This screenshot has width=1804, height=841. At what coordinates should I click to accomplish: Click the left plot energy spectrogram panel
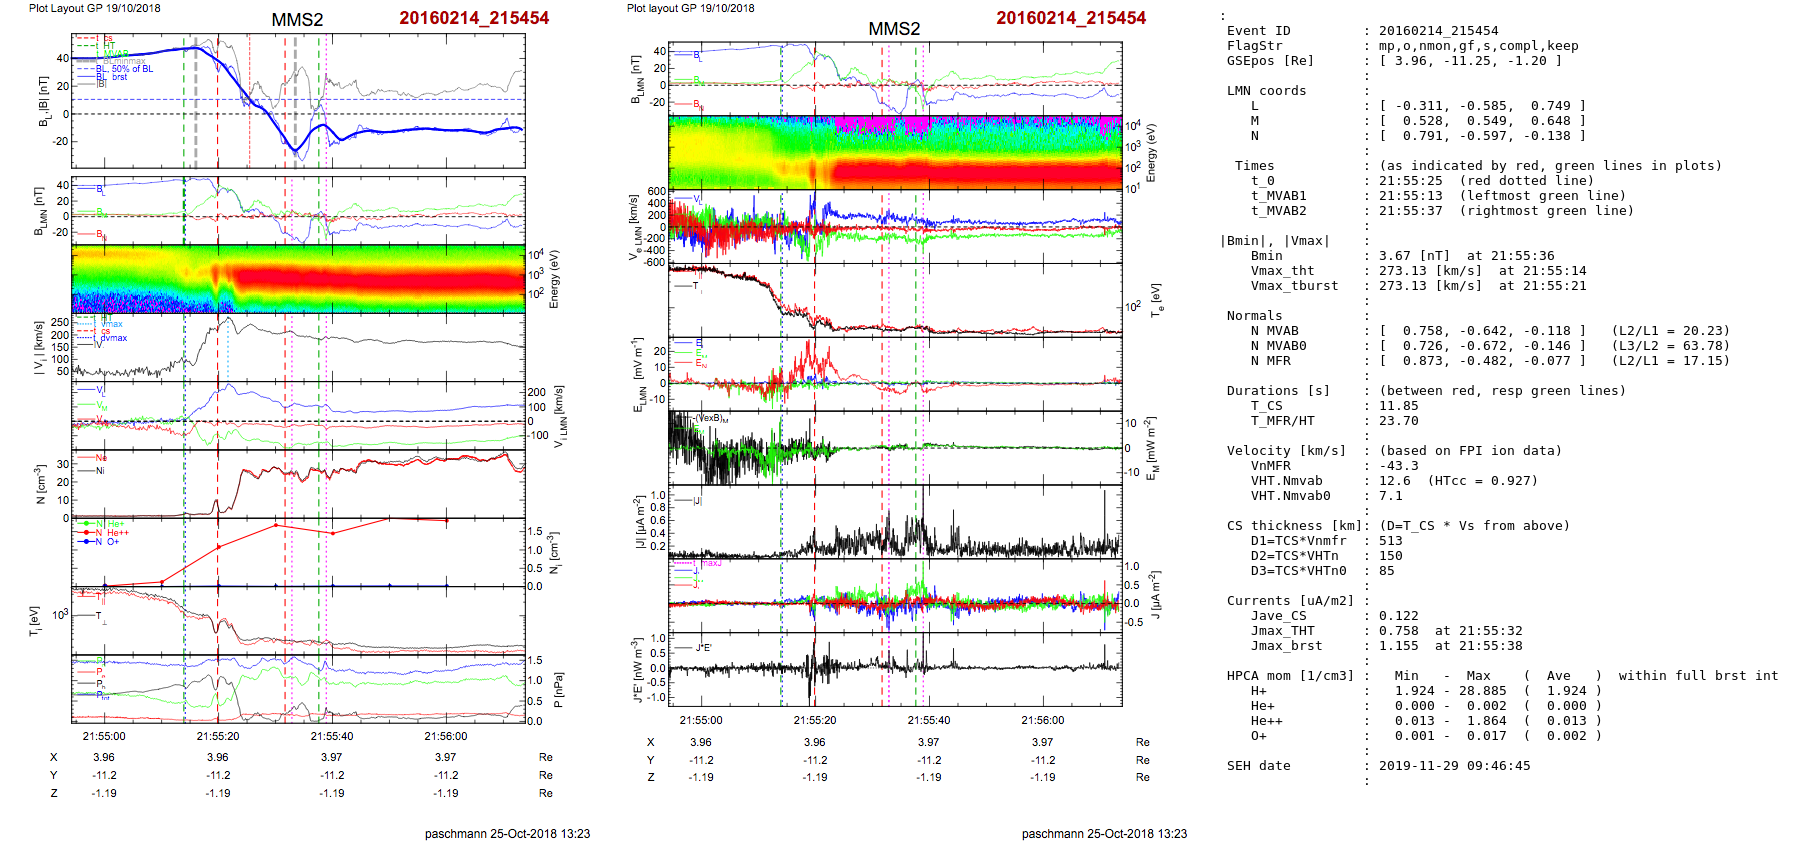(x=298, y=279)
